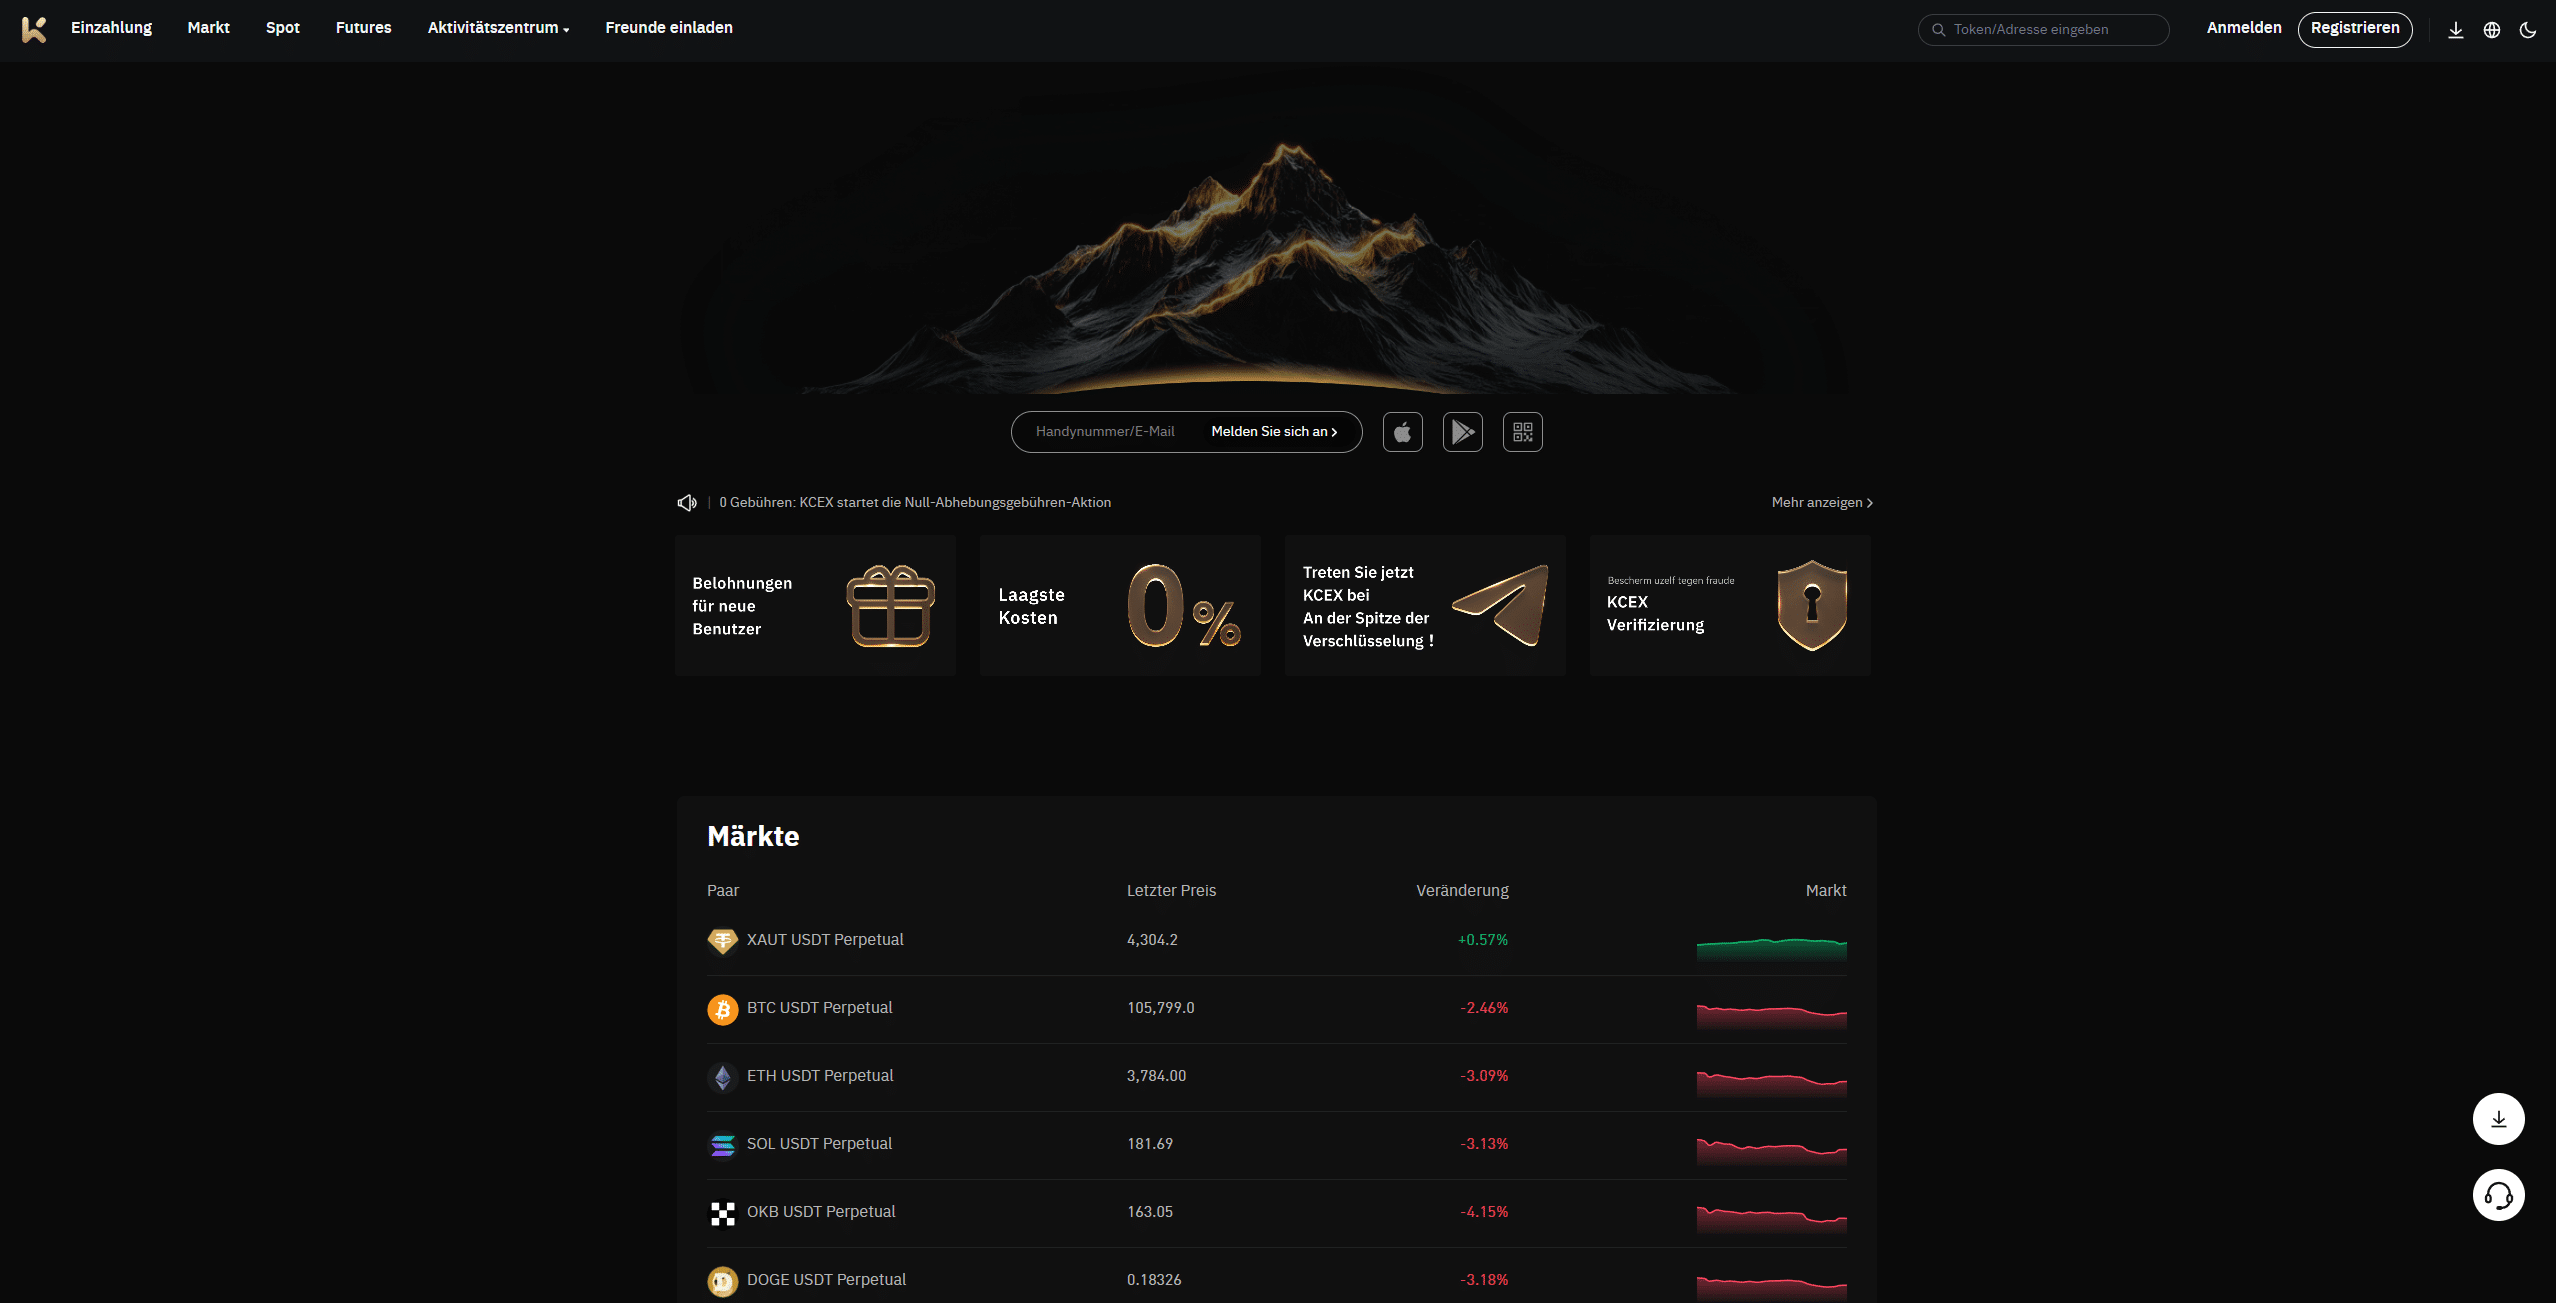2556x1303 pixels.
Task: Focus the Handynummer/E-Mail input field
Action: 1105,432
